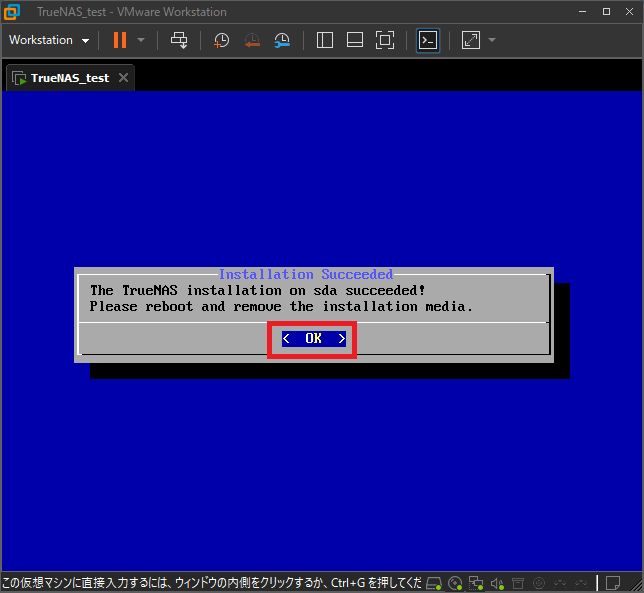
Task: Click the grayed-out camera device status icon
Action: 539,583
